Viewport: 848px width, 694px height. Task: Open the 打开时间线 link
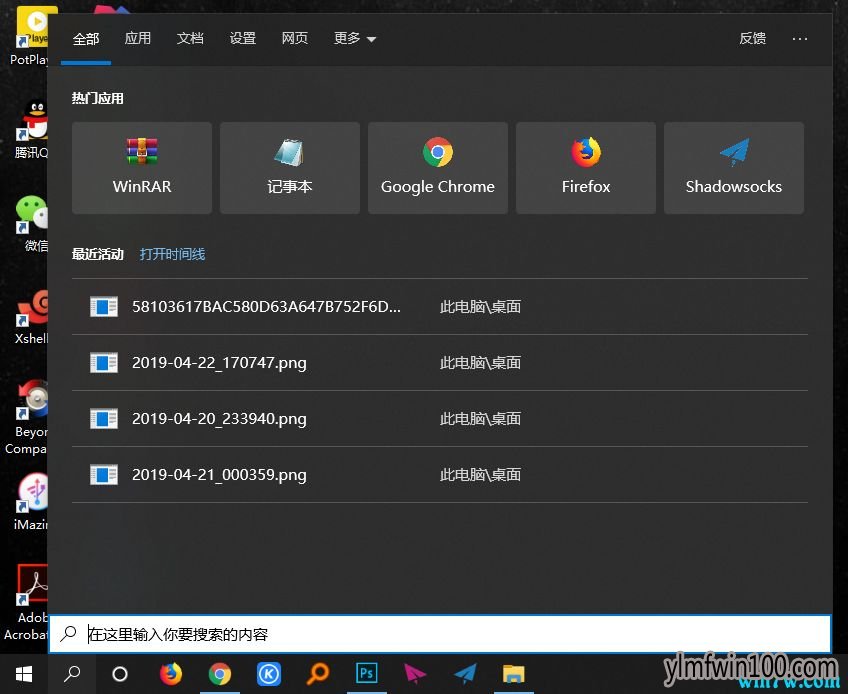(173, 254)
